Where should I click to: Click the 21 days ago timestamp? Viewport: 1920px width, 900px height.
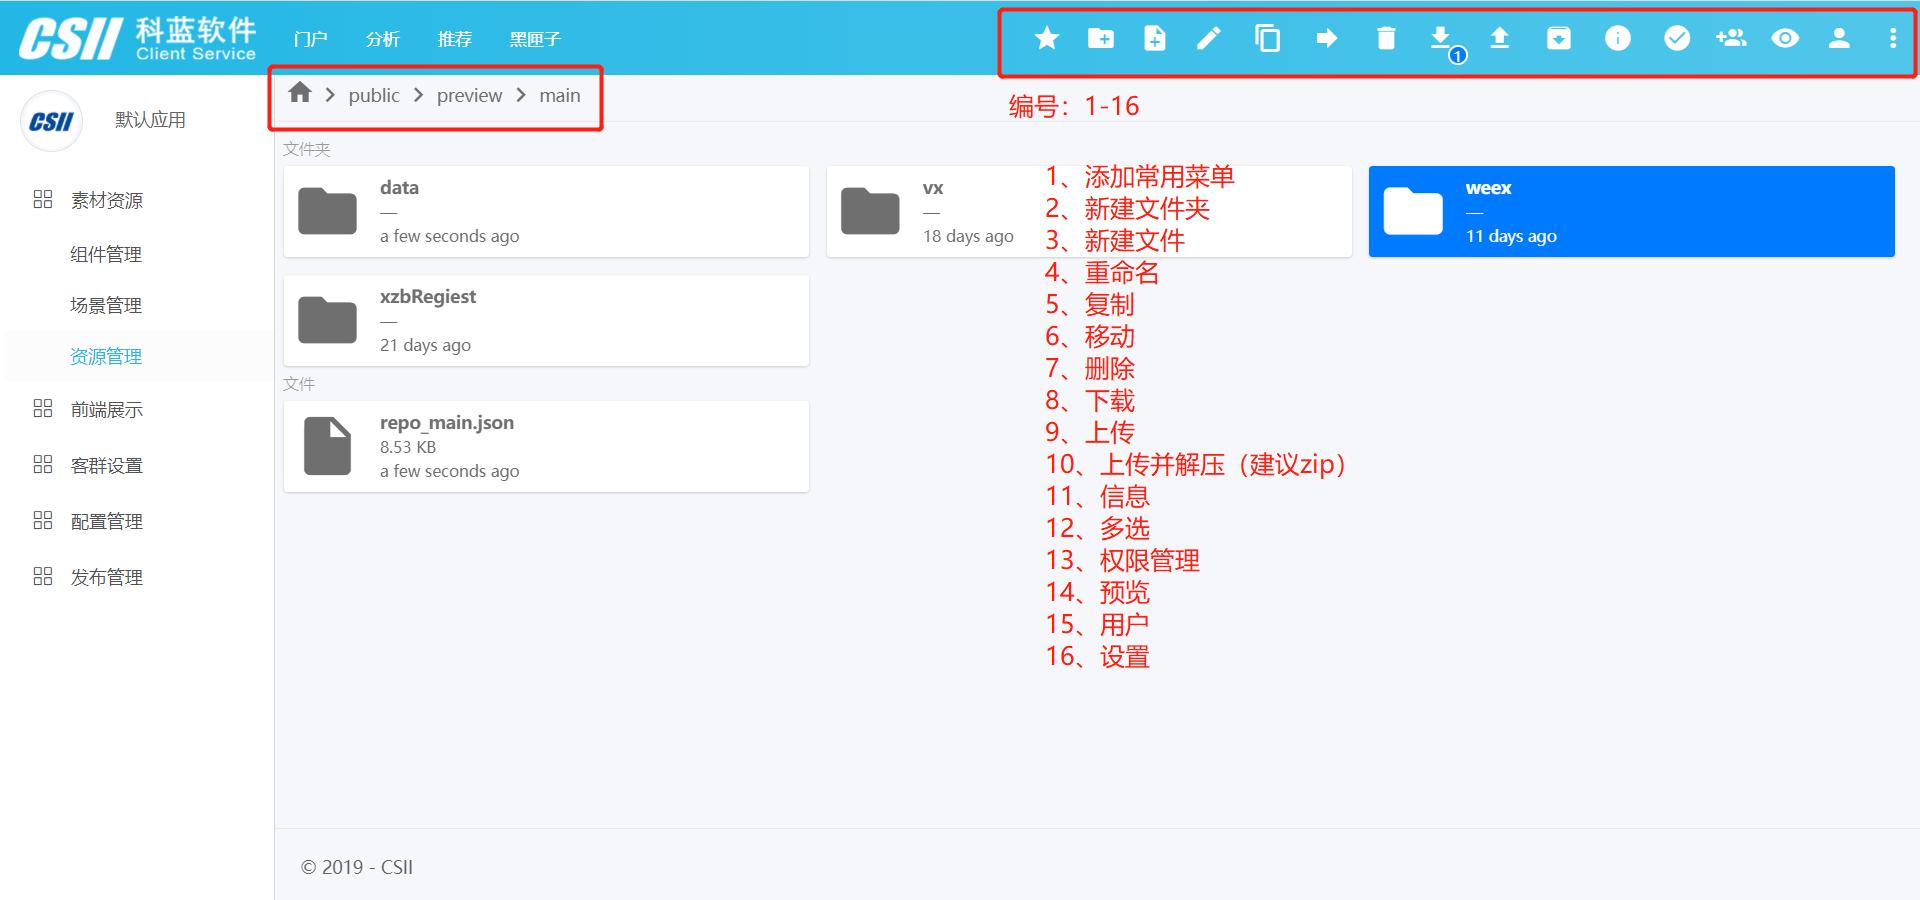425,345
